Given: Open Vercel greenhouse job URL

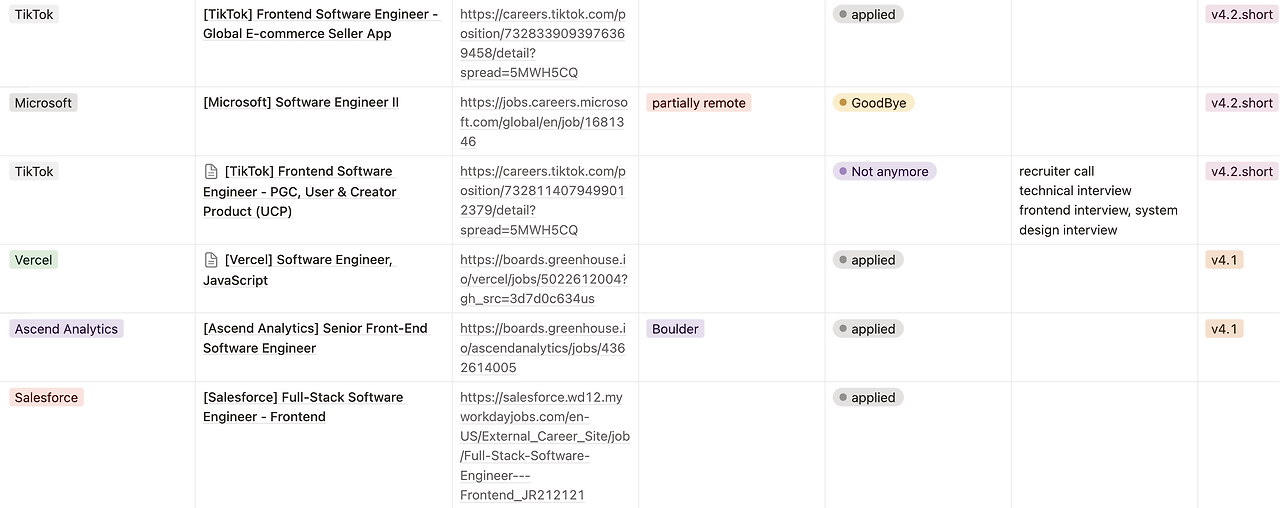Looking at the screenshot, I should [543, 279].
